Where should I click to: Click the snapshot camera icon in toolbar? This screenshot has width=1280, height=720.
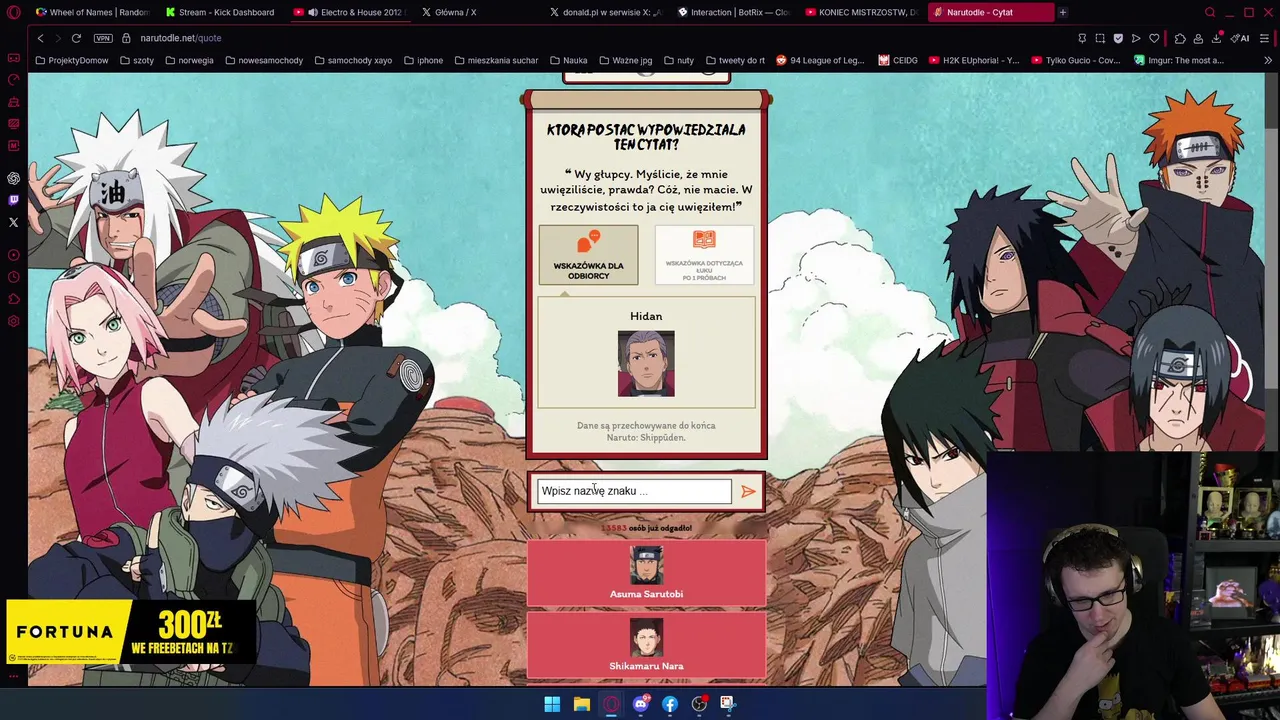pos(1100,38)
